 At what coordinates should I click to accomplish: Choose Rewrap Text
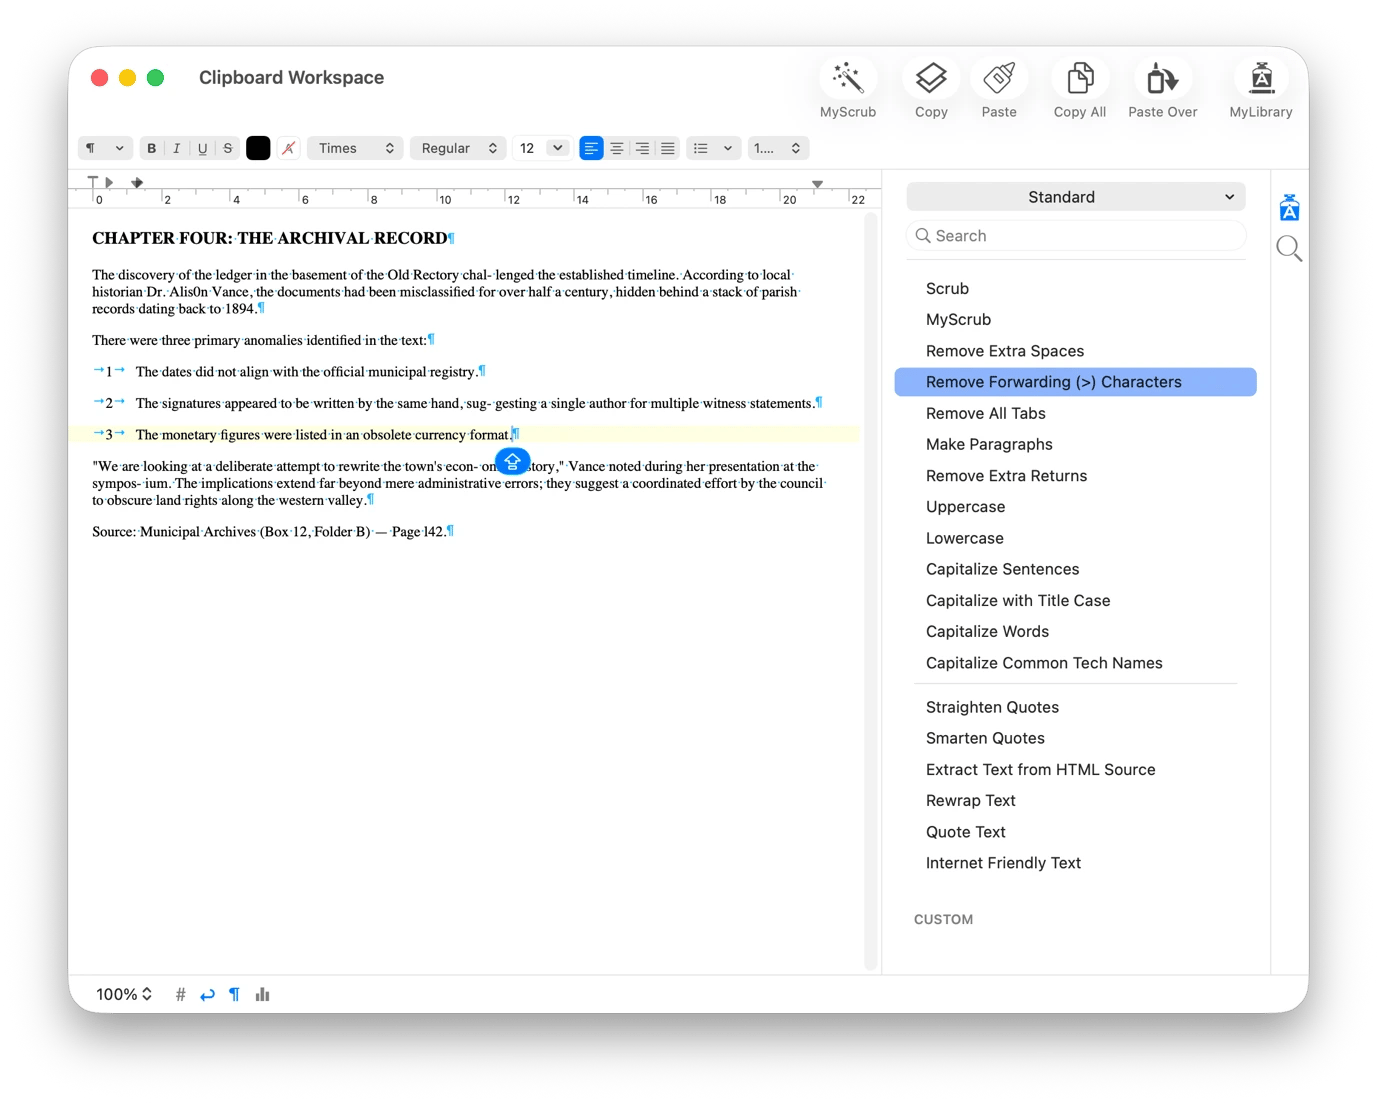1076,801
